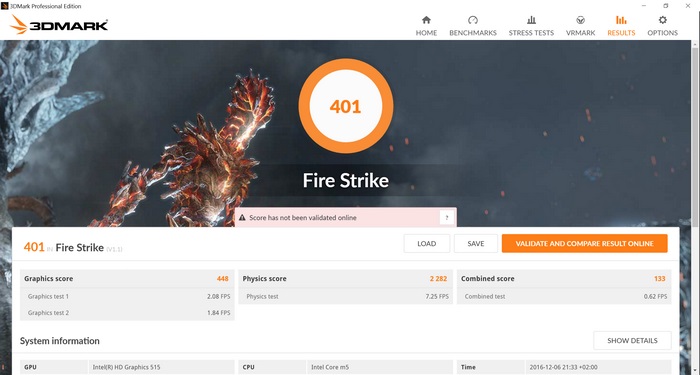Image resolution: width=700 pixels, height=375 pixels.
Task: Show system information details
Action: (x=632, y=341)
